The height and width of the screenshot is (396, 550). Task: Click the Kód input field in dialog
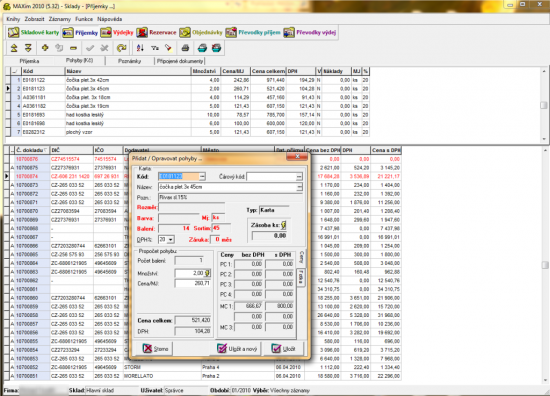pos(179,176)
